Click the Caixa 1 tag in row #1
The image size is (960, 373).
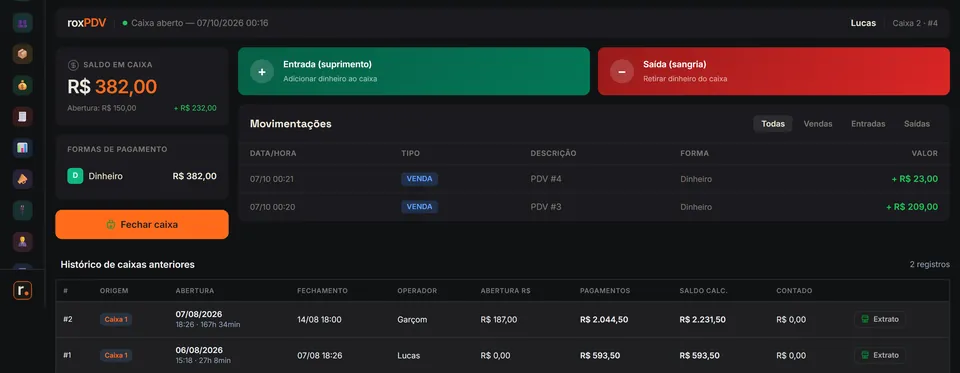[116, 355]
